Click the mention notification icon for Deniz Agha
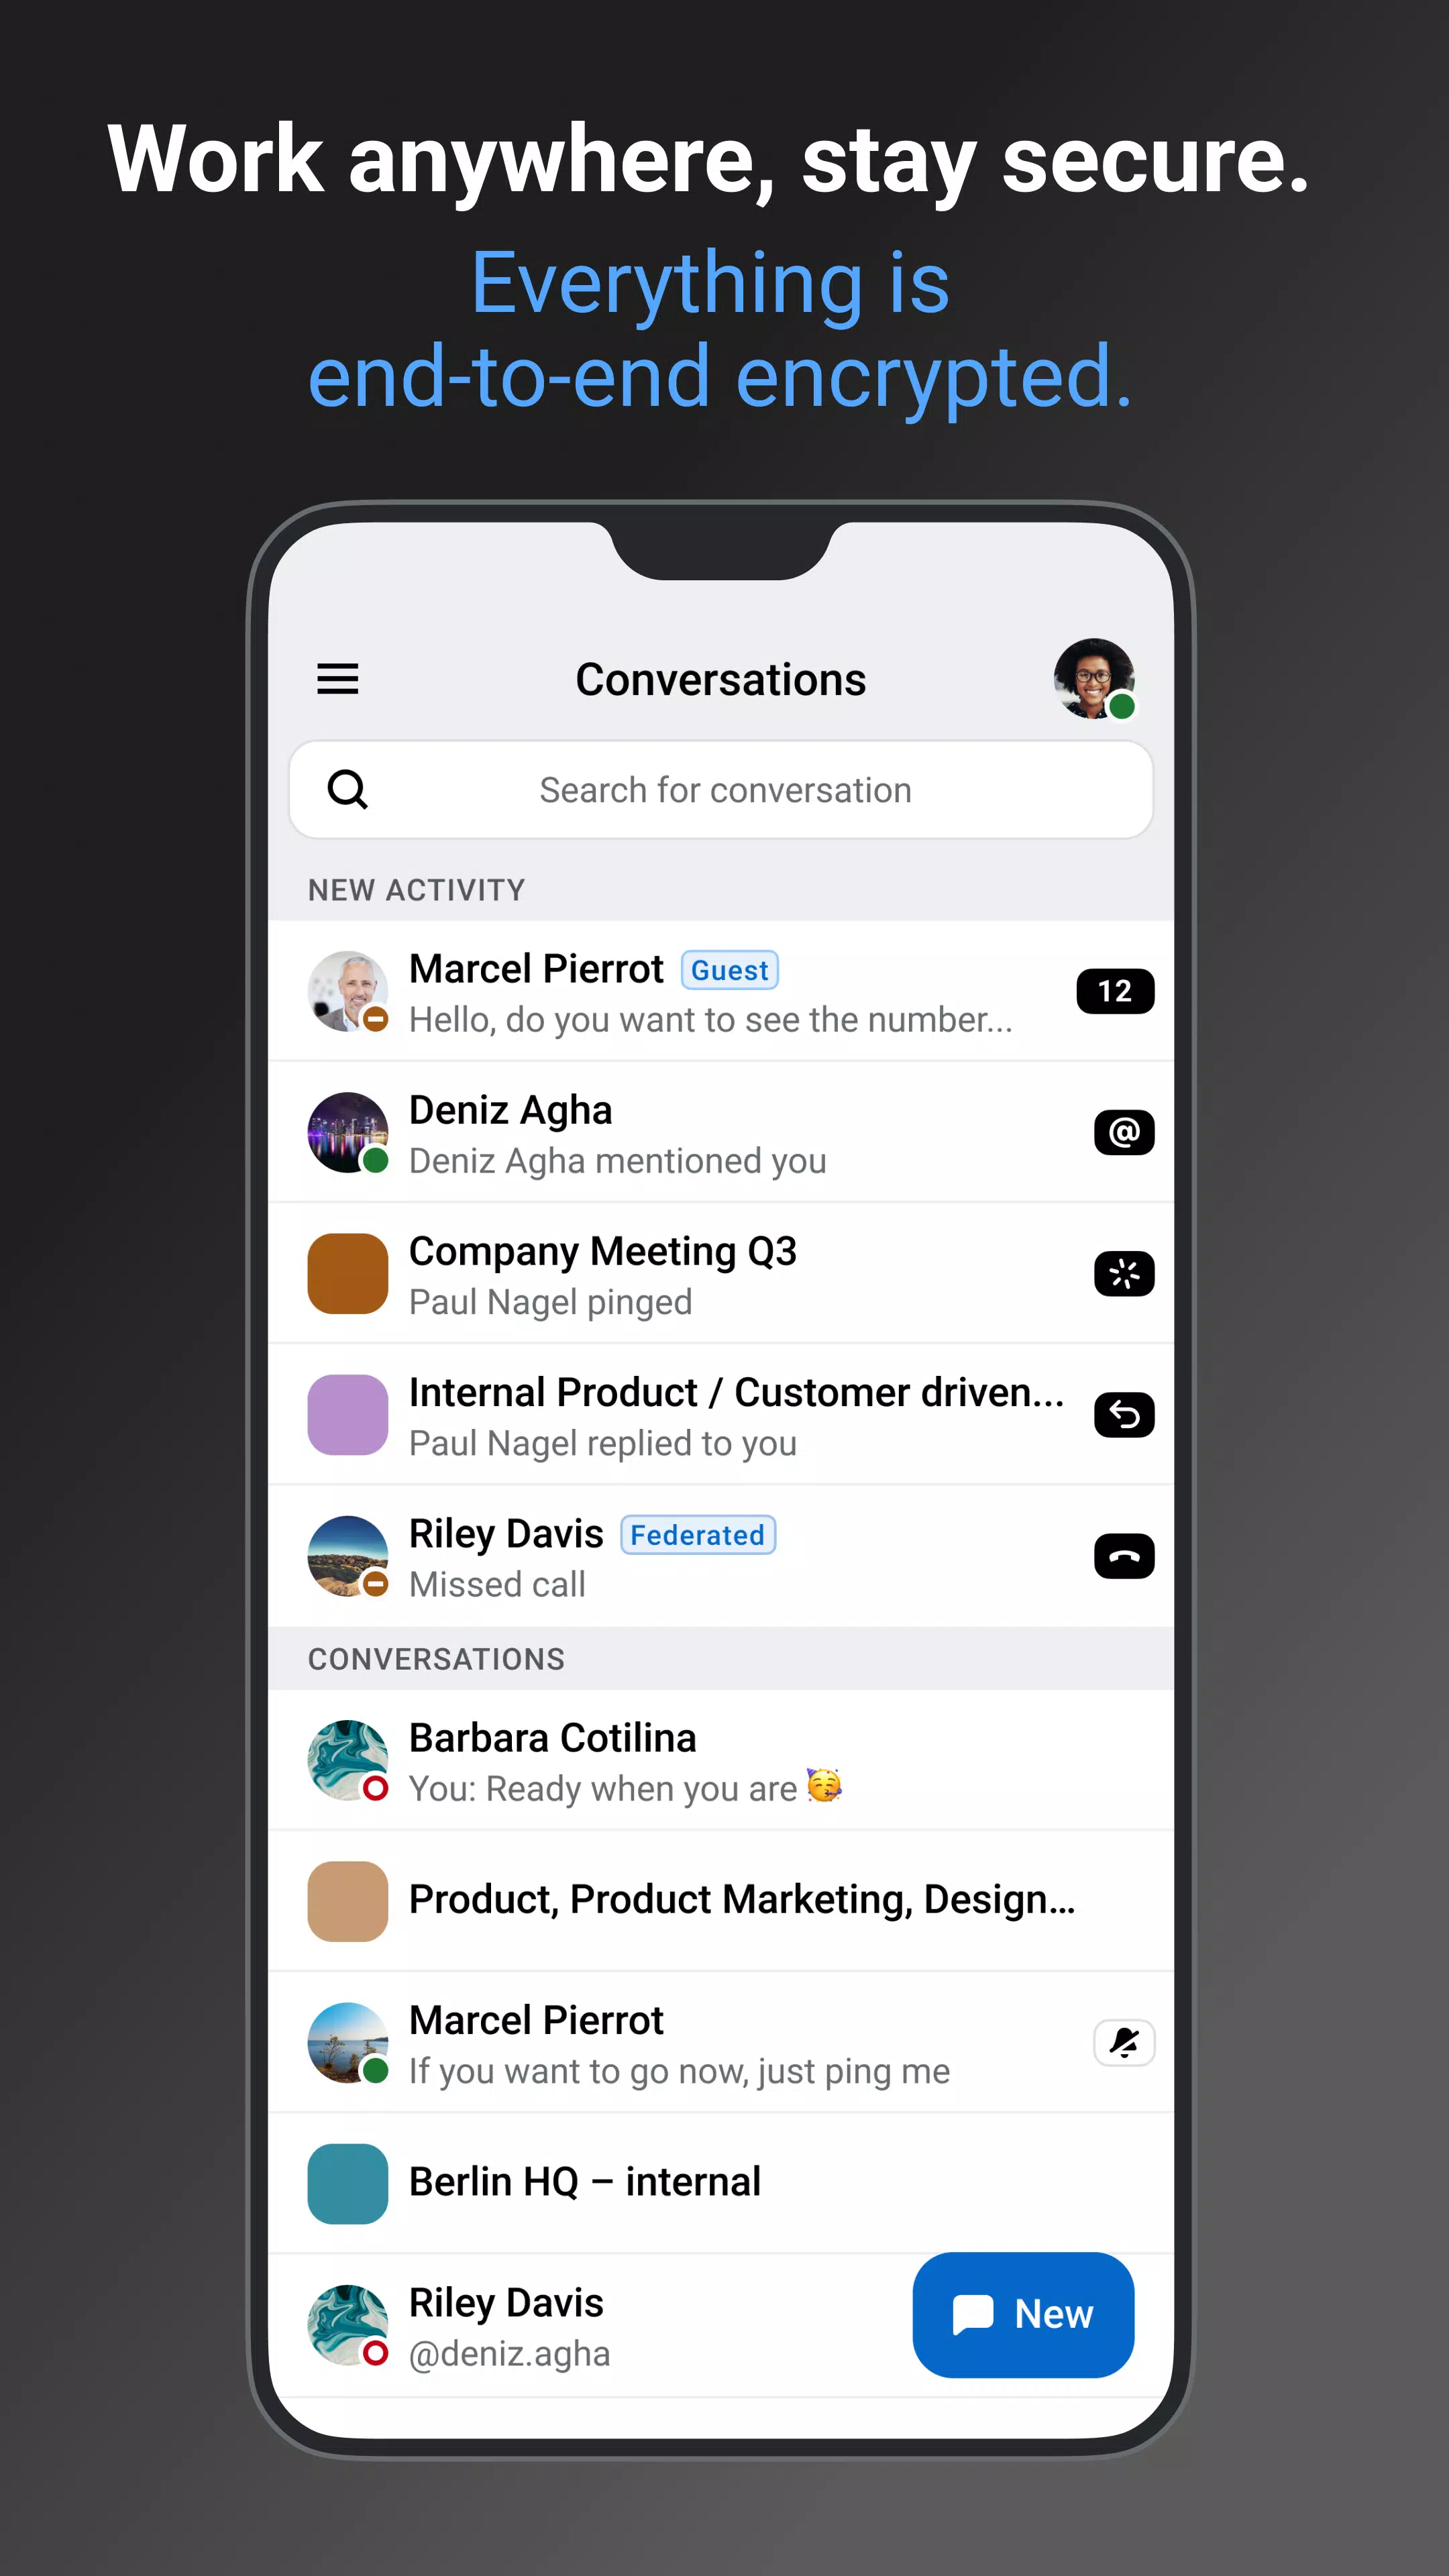 pyautogui.click(x=1122, y=1130)
